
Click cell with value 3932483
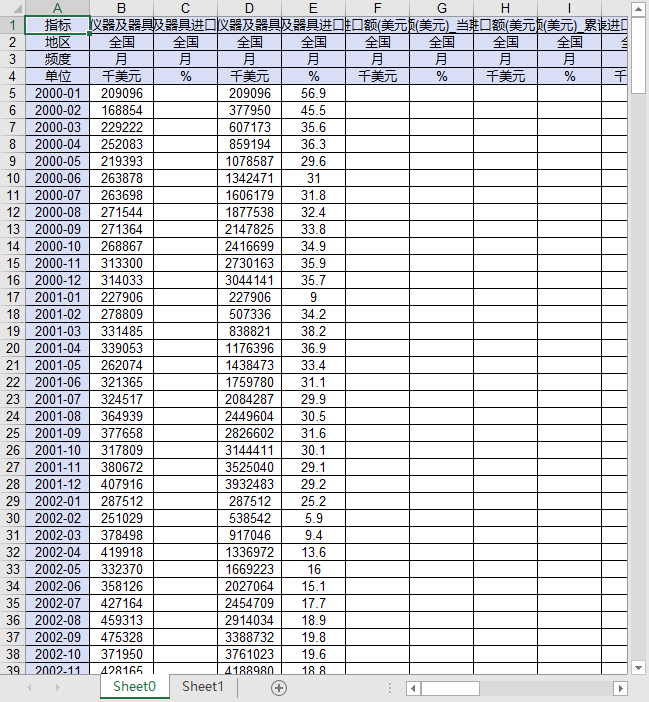tap(250, 484)
